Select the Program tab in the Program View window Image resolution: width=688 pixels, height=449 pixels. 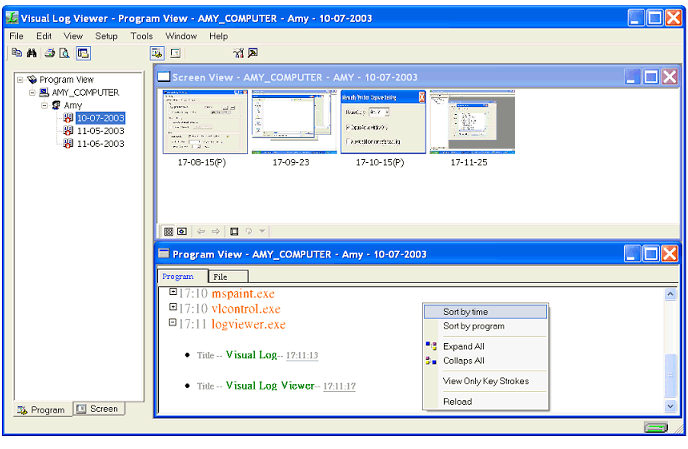pos(182,276)
